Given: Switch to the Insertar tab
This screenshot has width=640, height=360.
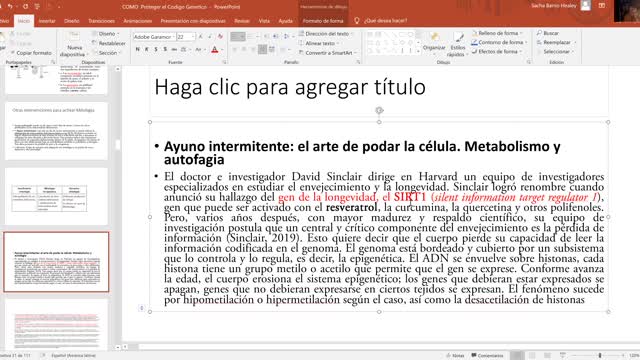Looking at the screenshot, I should (x=47, y=21).
